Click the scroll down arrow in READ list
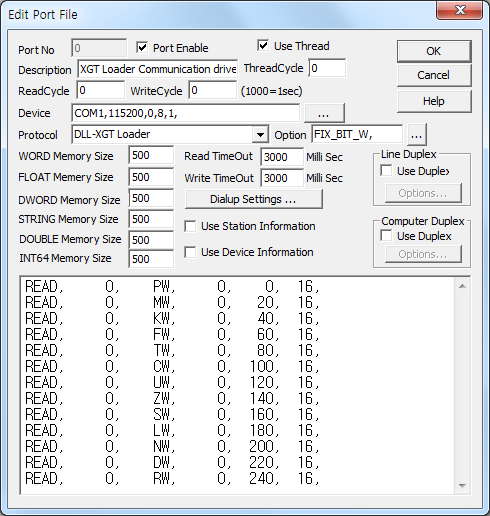 pyautogui.click(x=462, y=486)
